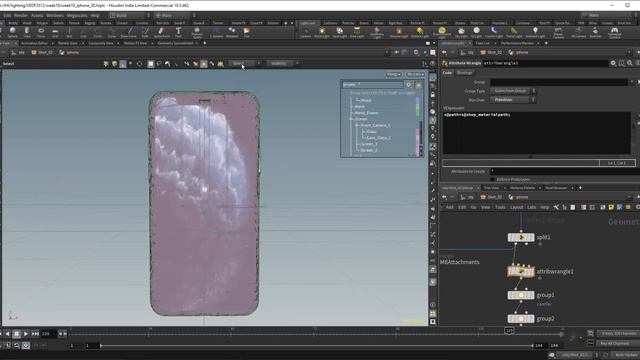Click the Group parameter input field
The image size is (640, 360).
559,82
